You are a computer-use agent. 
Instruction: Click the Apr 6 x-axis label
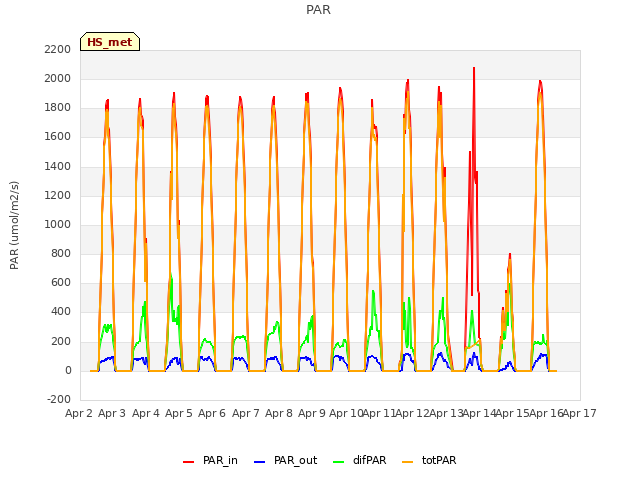tap(212, 413)
